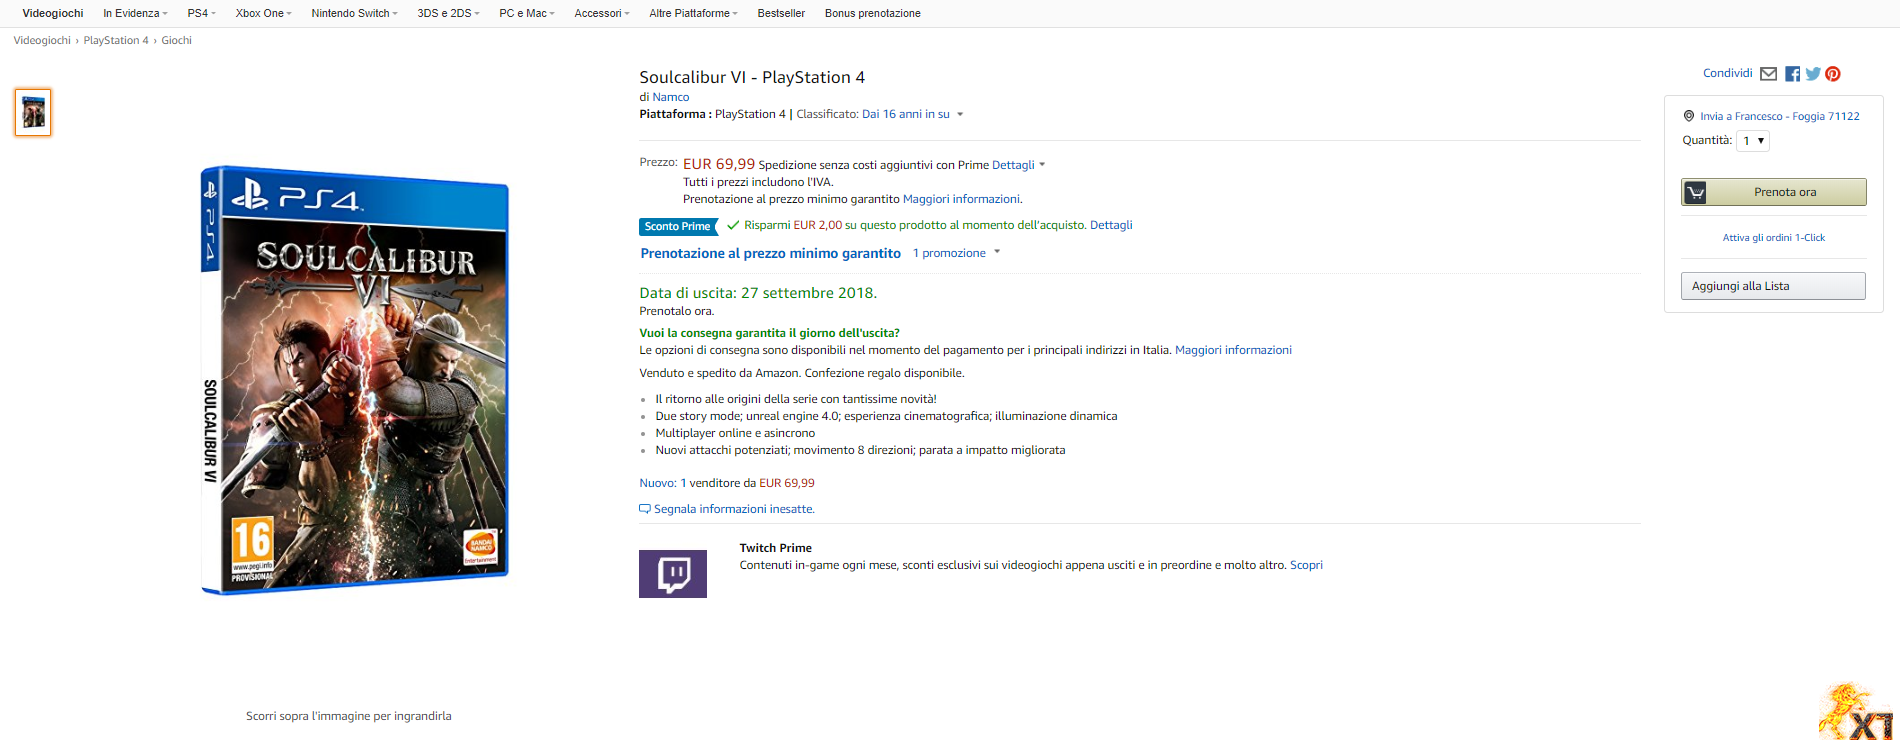Share product via email icon
The image size is (1900, 747).
[x=1768, y=74]
